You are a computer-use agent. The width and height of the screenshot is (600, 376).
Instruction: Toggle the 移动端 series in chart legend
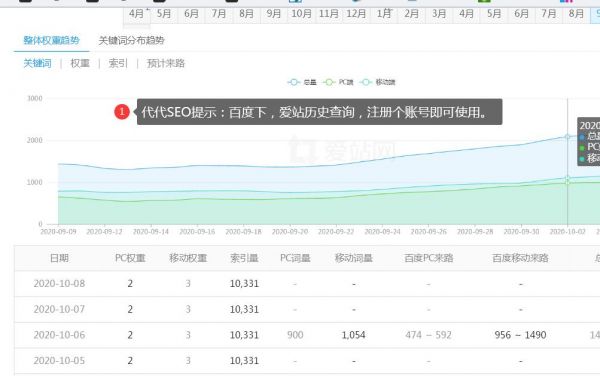point(377,82)
